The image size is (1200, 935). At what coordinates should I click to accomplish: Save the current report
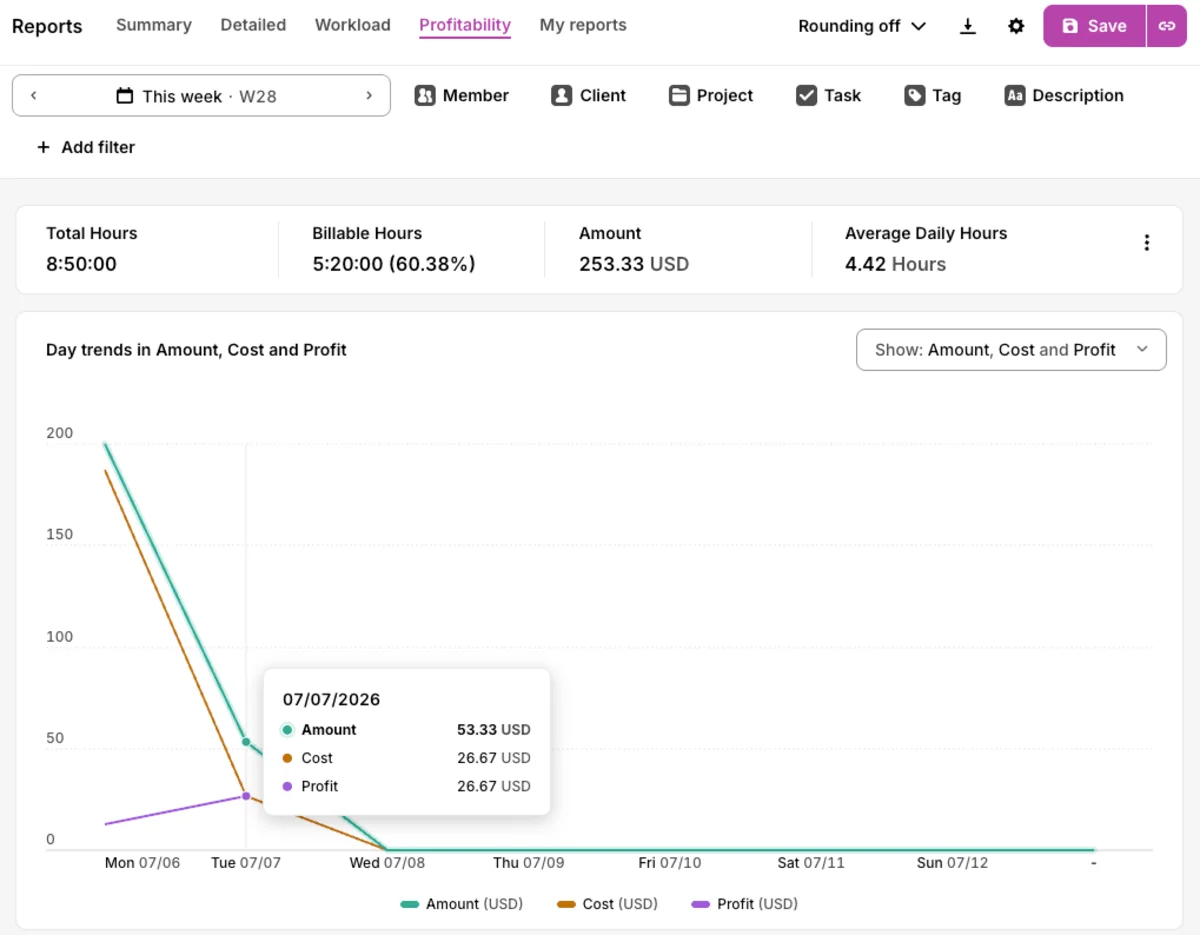coord(1095,26)
